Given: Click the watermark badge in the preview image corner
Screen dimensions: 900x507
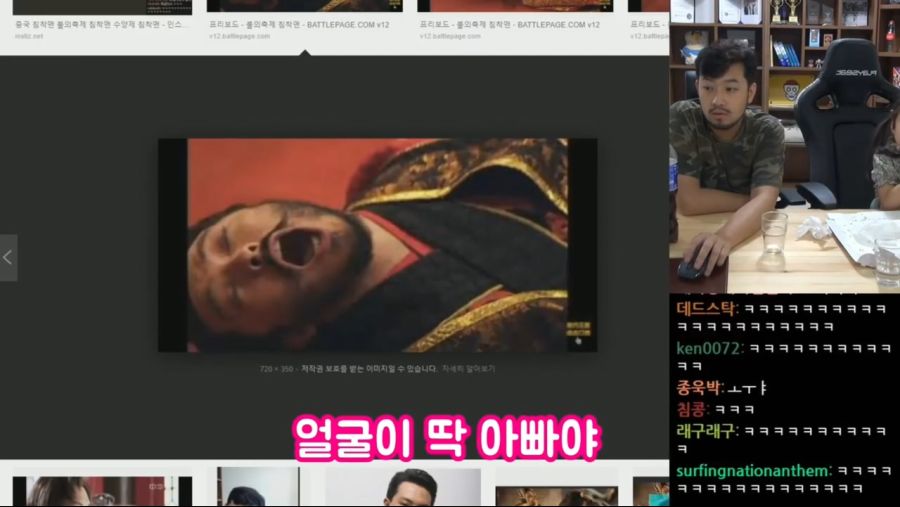Looking at the screenshot, I should tap(578, 331).
